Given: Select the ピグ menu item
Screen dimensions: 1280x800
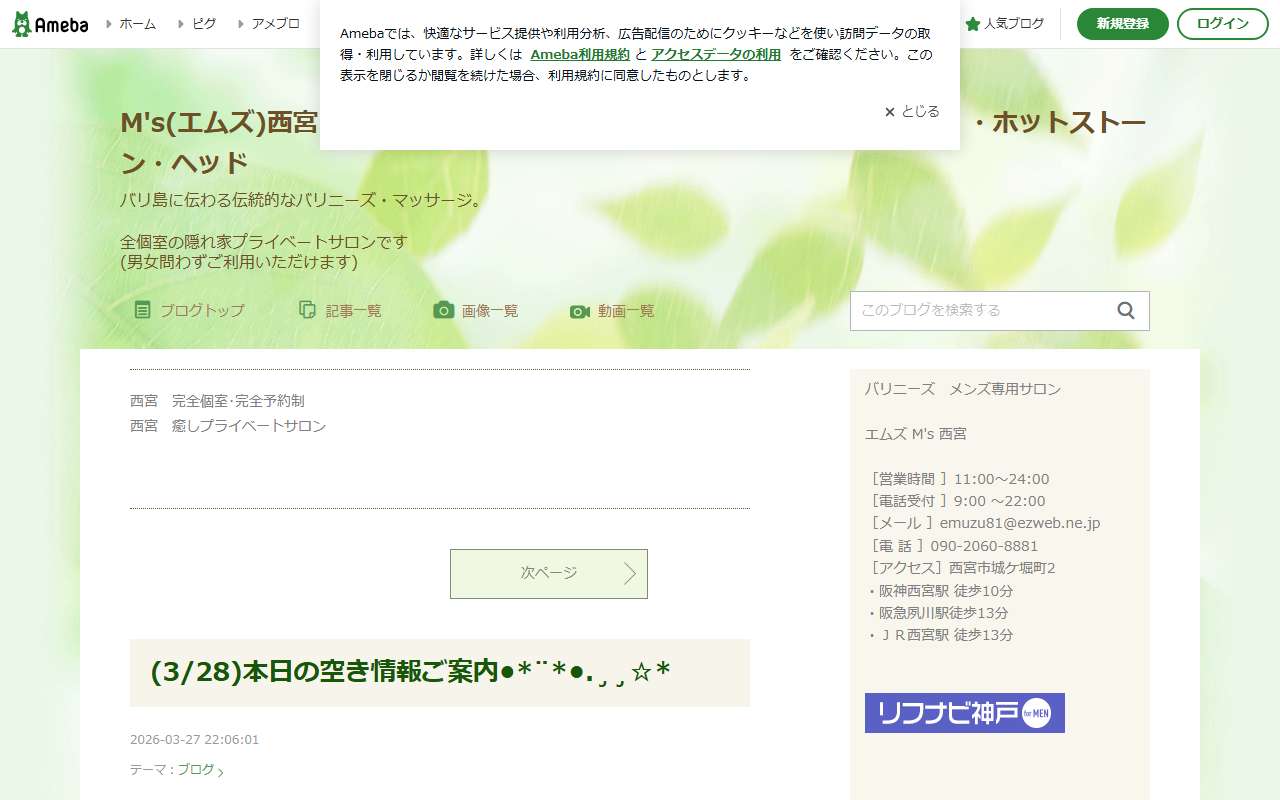Looking at the screenshot, I should tap(203, 23).
